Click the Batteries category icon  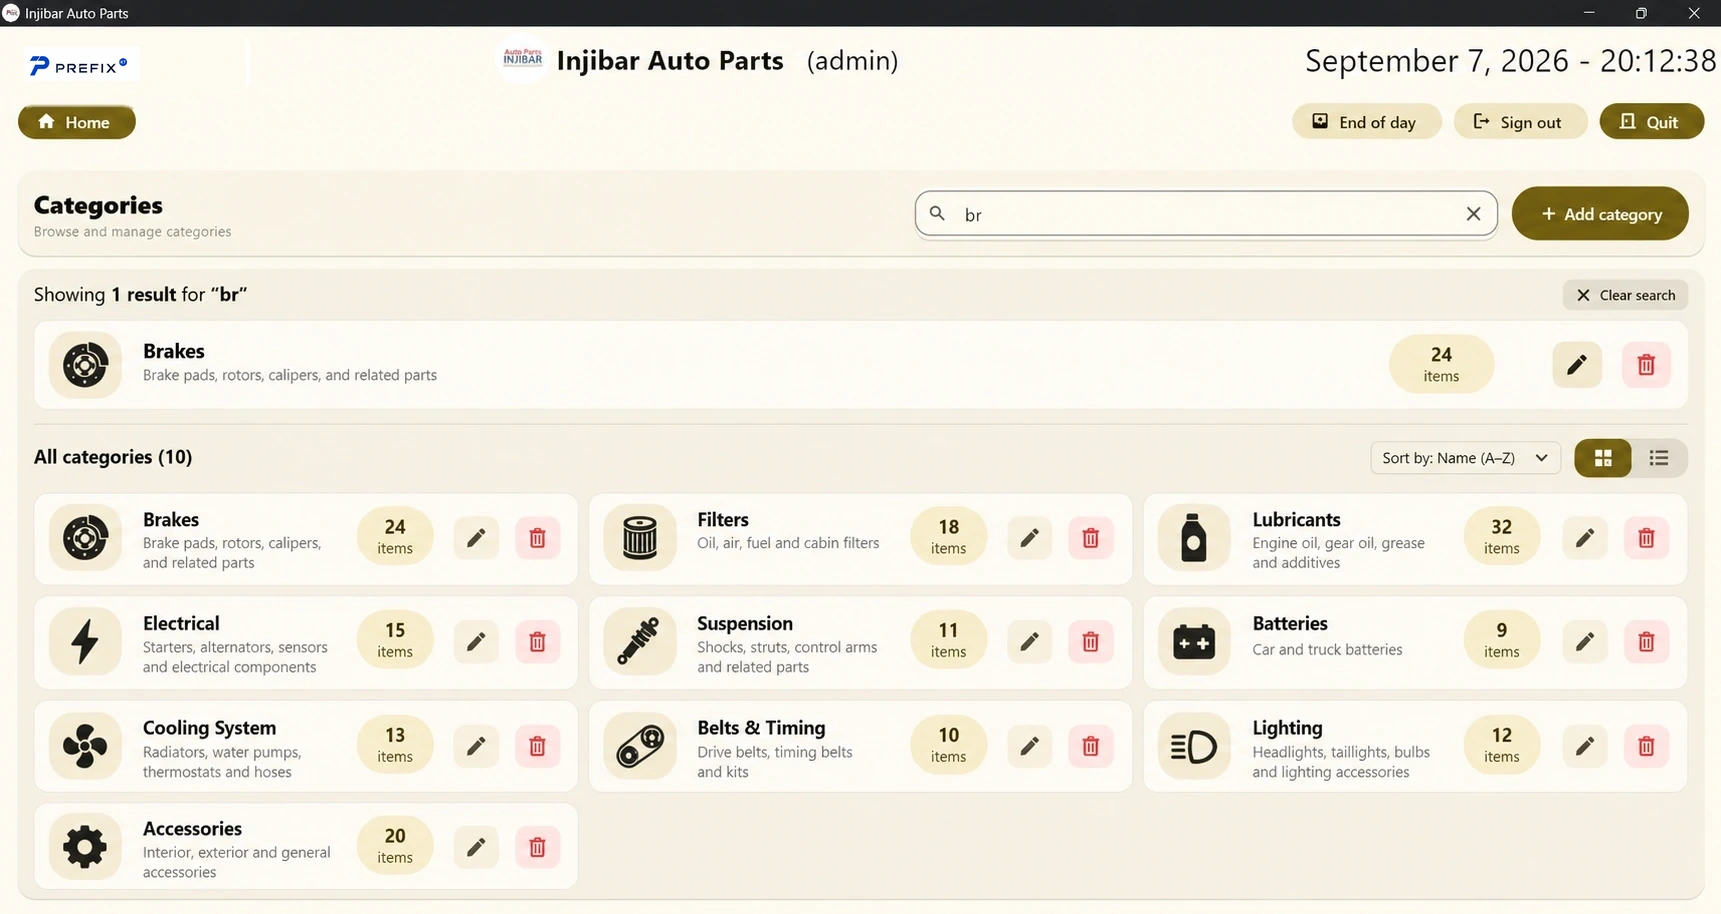point(1194,641)
